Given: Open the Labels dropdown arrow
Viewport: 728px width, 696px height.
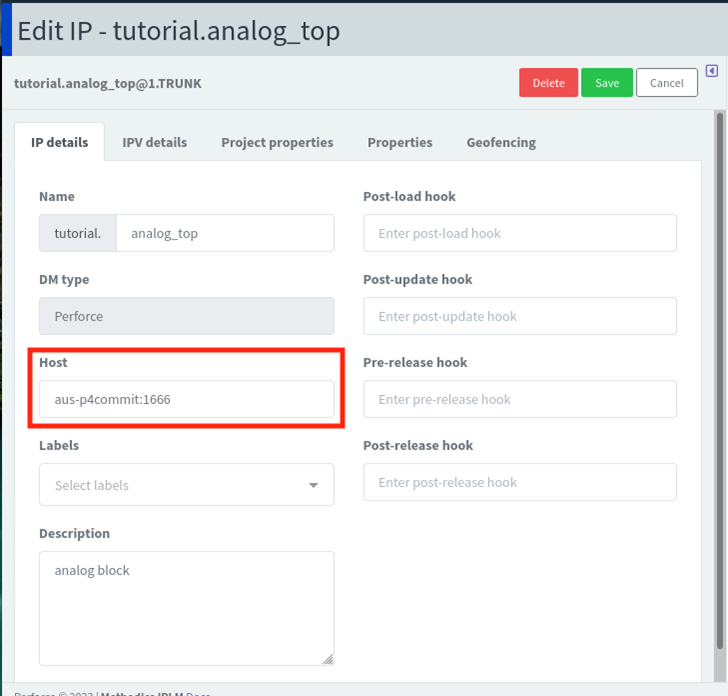Looking at the screenshot, I should (313, 485).
